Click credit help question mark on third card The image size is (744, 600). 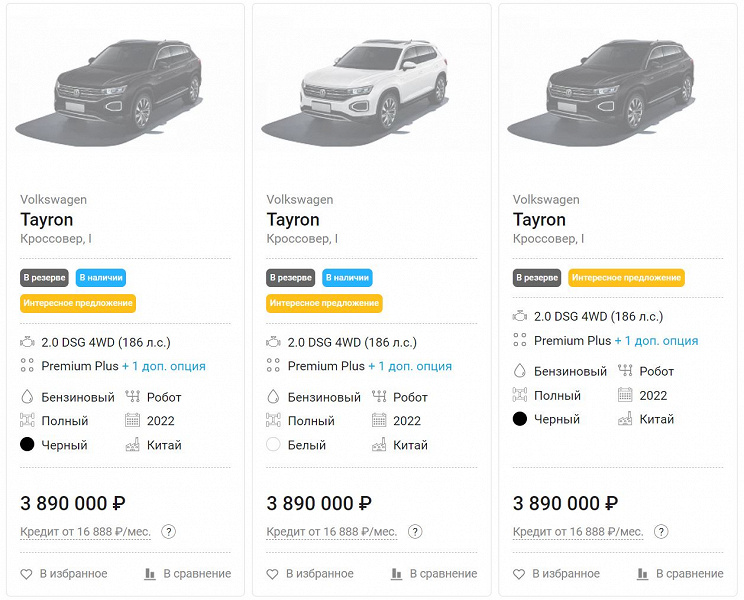click(661, 532)
